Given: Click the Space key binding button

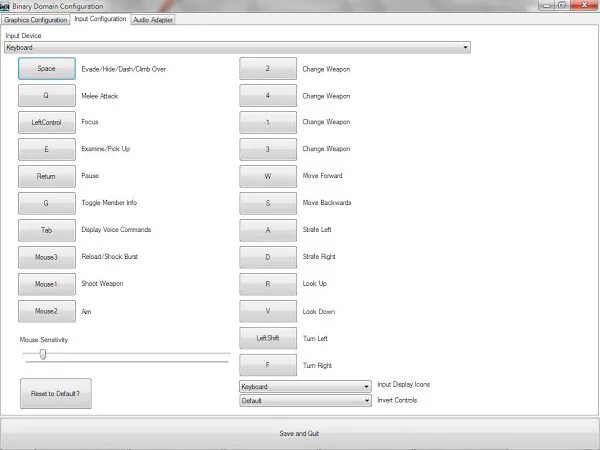Looking at the screenshot, I should point(47,68).
